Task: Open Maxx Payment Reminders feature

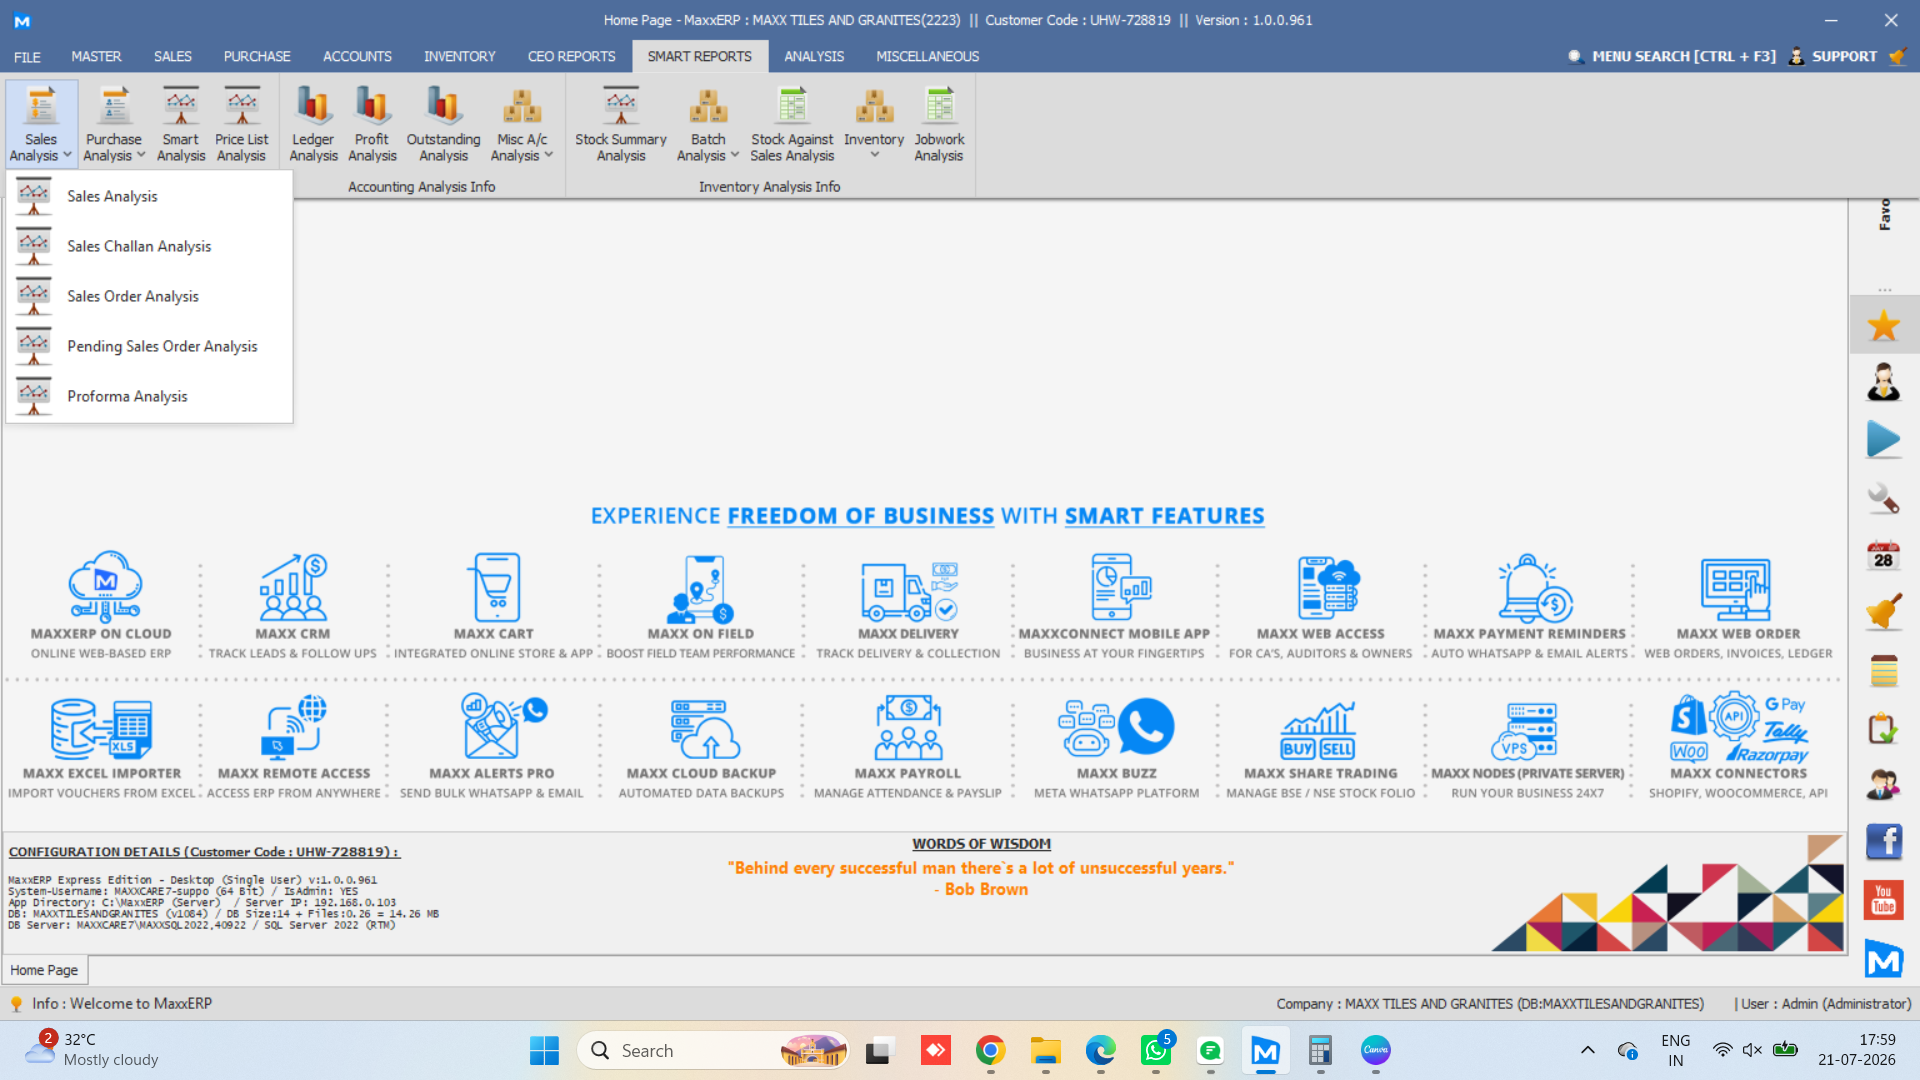Action: pos(1530,605)
